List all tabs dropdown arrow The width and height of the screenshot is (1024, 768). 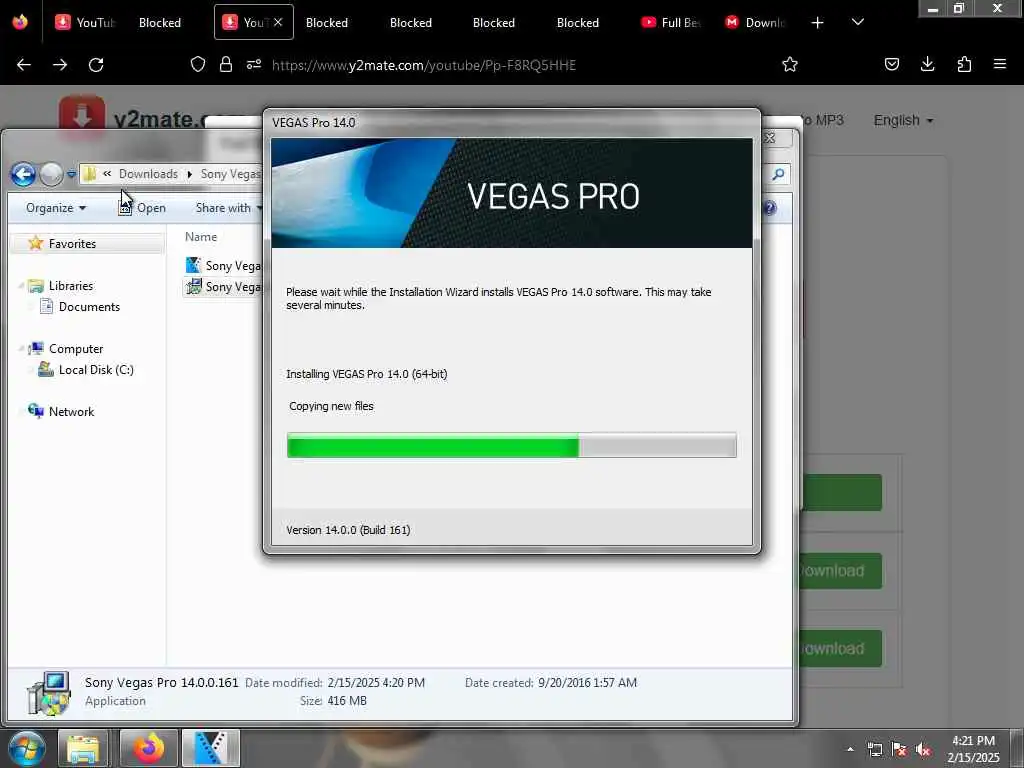(857, 22)
